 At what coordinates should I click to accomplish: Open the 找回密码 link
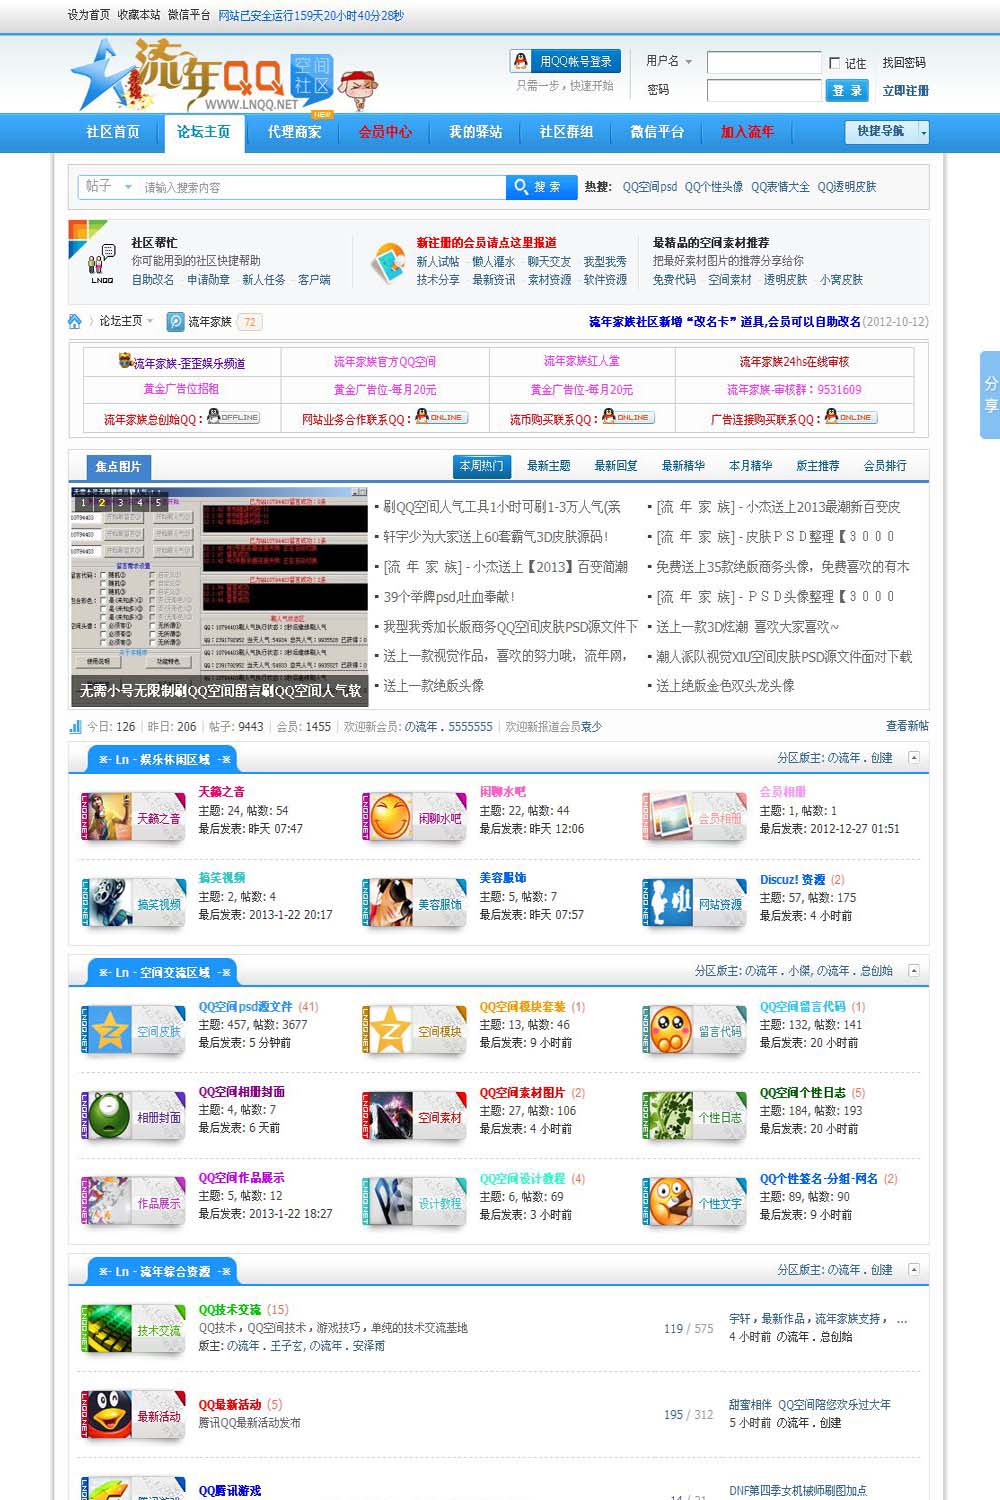point(904,63)
